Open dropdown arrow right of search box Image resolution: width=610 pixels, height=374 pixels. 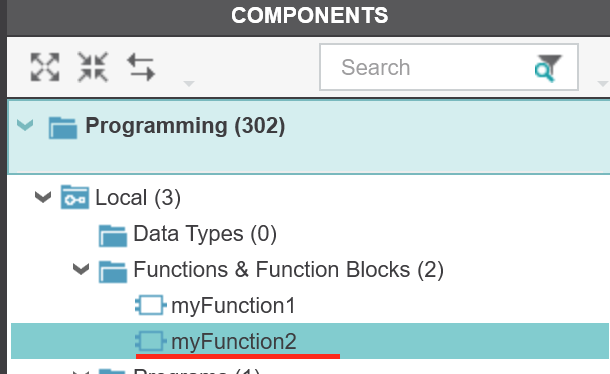coord(603,84)
